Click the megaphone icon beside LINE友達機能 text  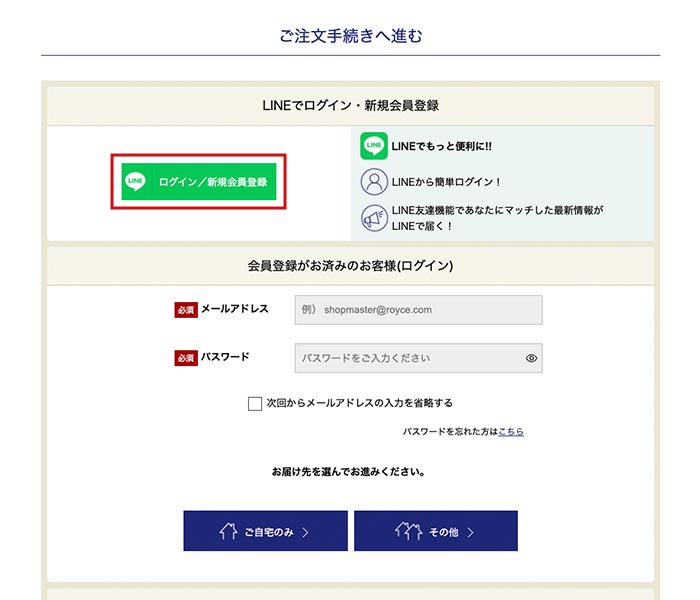(x=374, y=218)
